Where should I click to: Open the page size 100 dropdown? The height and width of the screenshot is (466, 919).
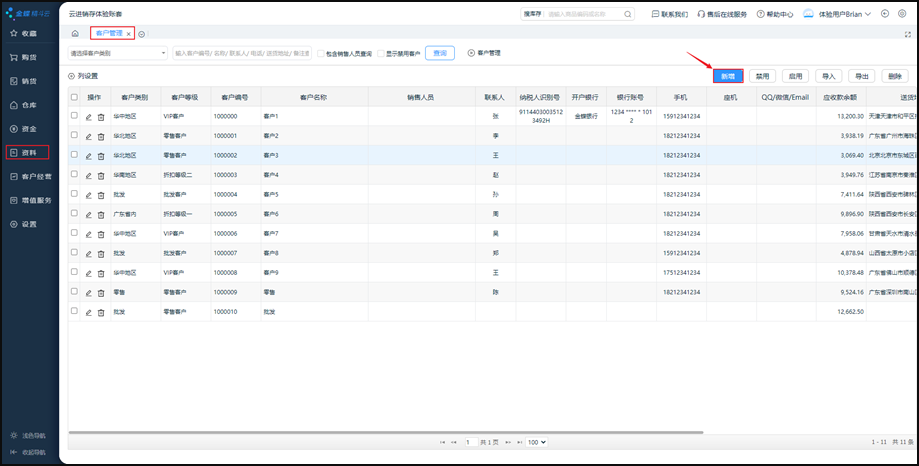pos(536,442)
